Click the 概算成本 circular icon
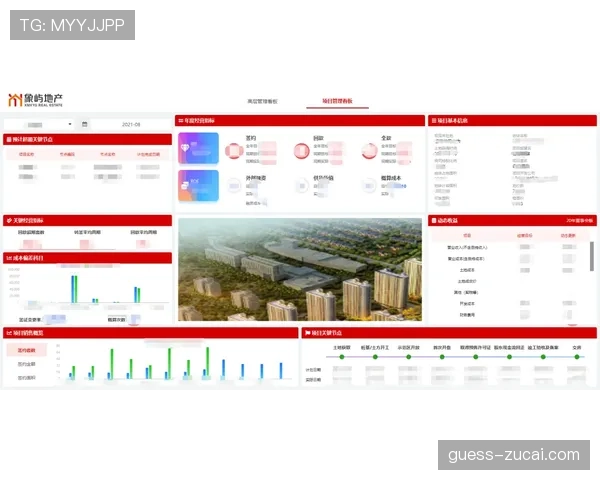The width and height of the screenshot is (600, 480). (368, 185)
